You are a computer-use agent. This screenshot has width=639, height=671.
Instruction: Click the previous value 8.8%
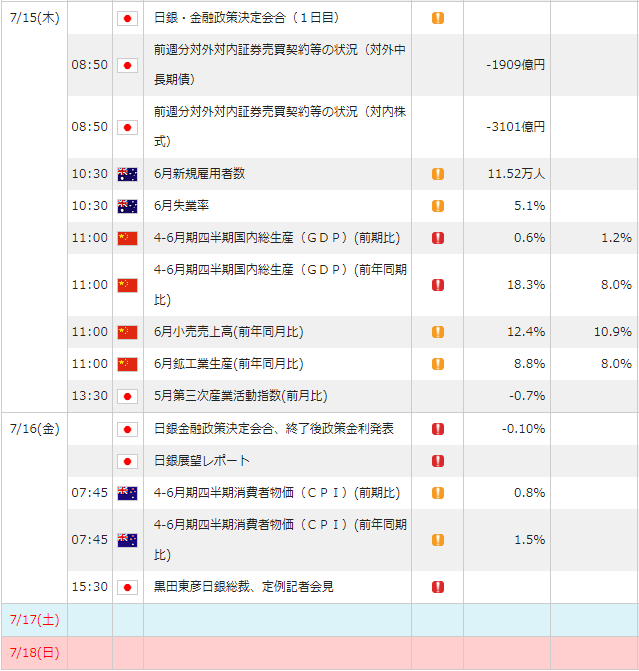[x=529, y=364]
